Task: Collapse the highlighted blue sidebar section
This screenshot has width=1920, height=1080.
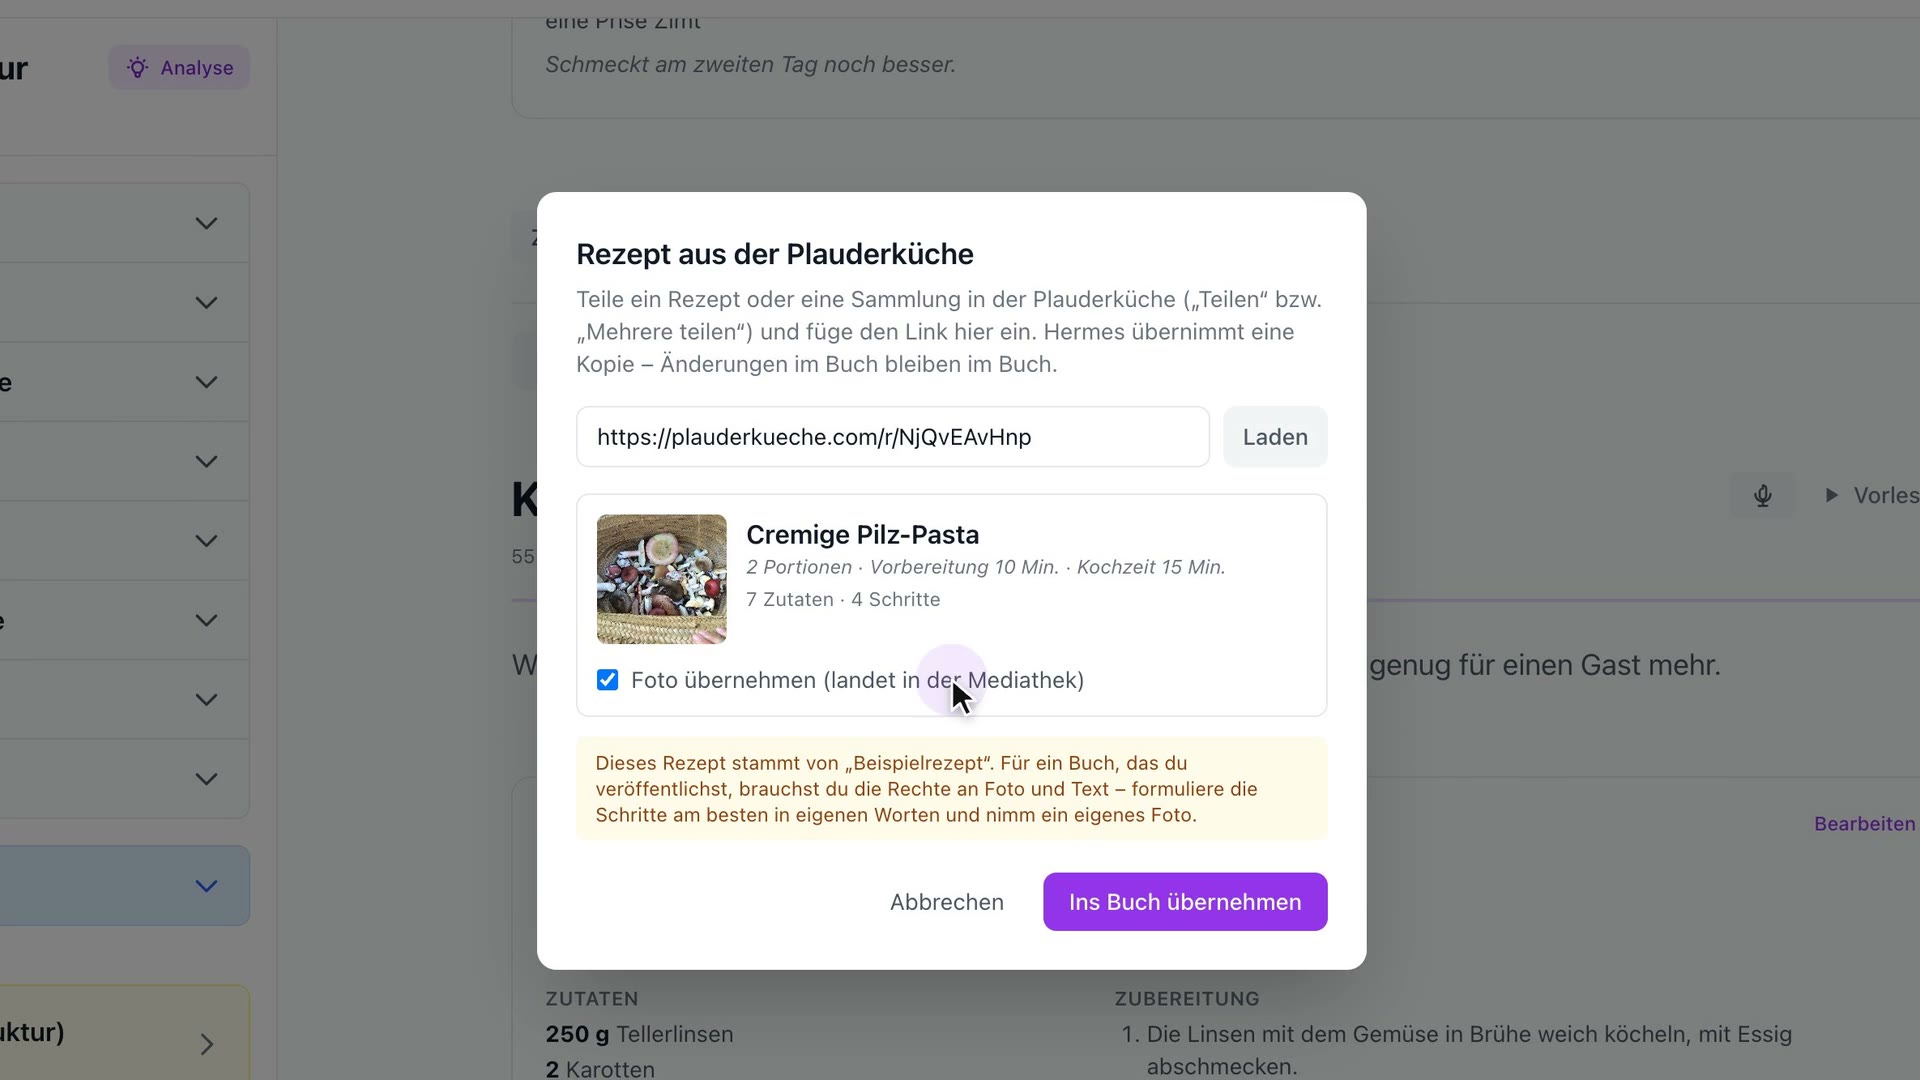Action: click(x=206, y=886)
